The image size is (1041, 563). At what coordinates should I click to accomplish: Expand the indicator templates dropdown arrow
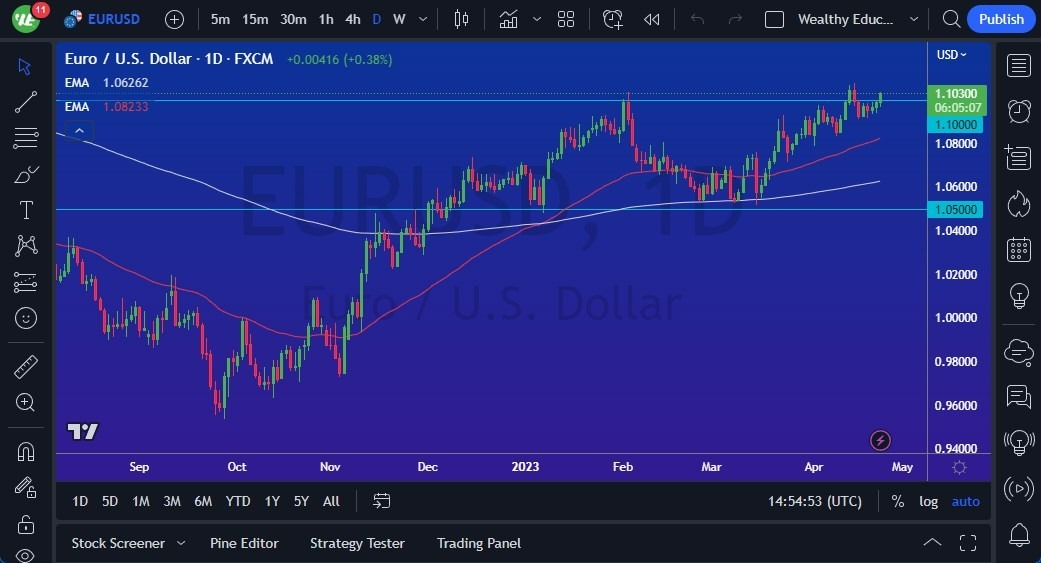pyautogui.click(x=536, y=19)
